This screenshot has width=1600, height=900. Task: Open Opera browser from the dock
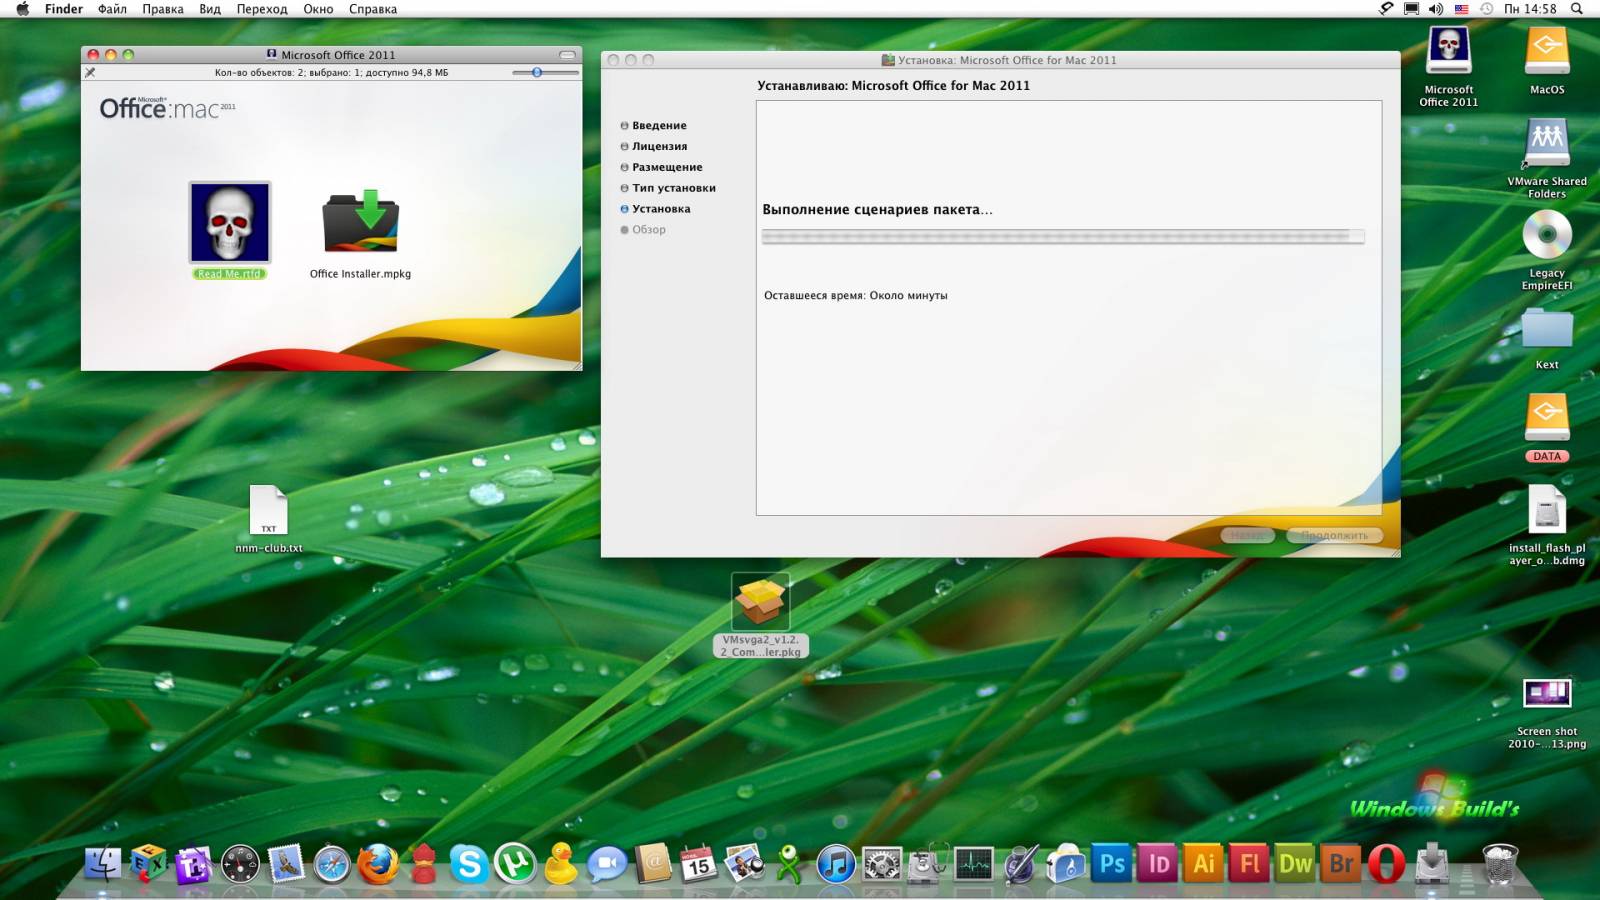tap(1386, 864)
